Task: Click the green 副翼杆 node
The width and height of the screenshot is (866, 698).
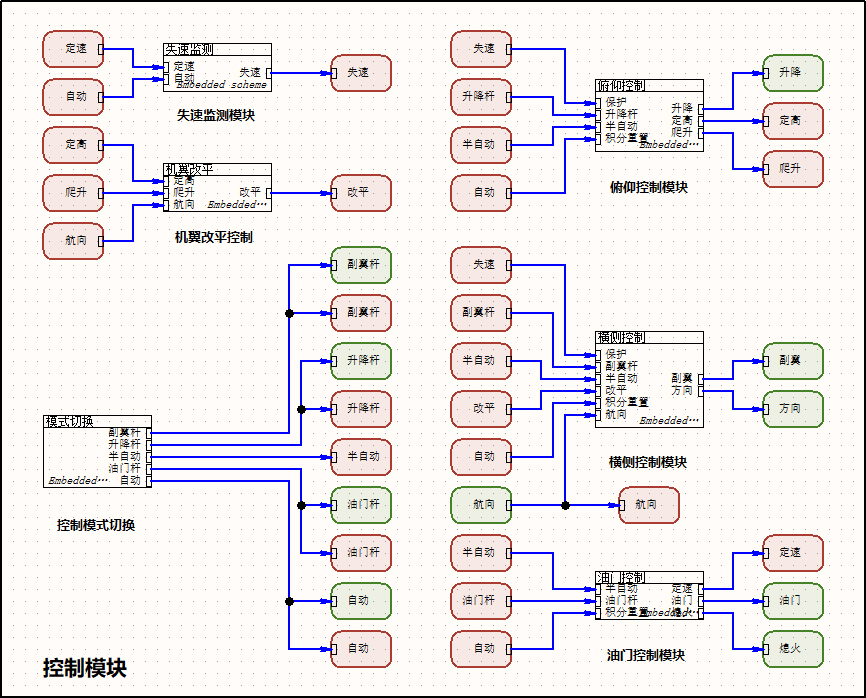Action: 361,265
